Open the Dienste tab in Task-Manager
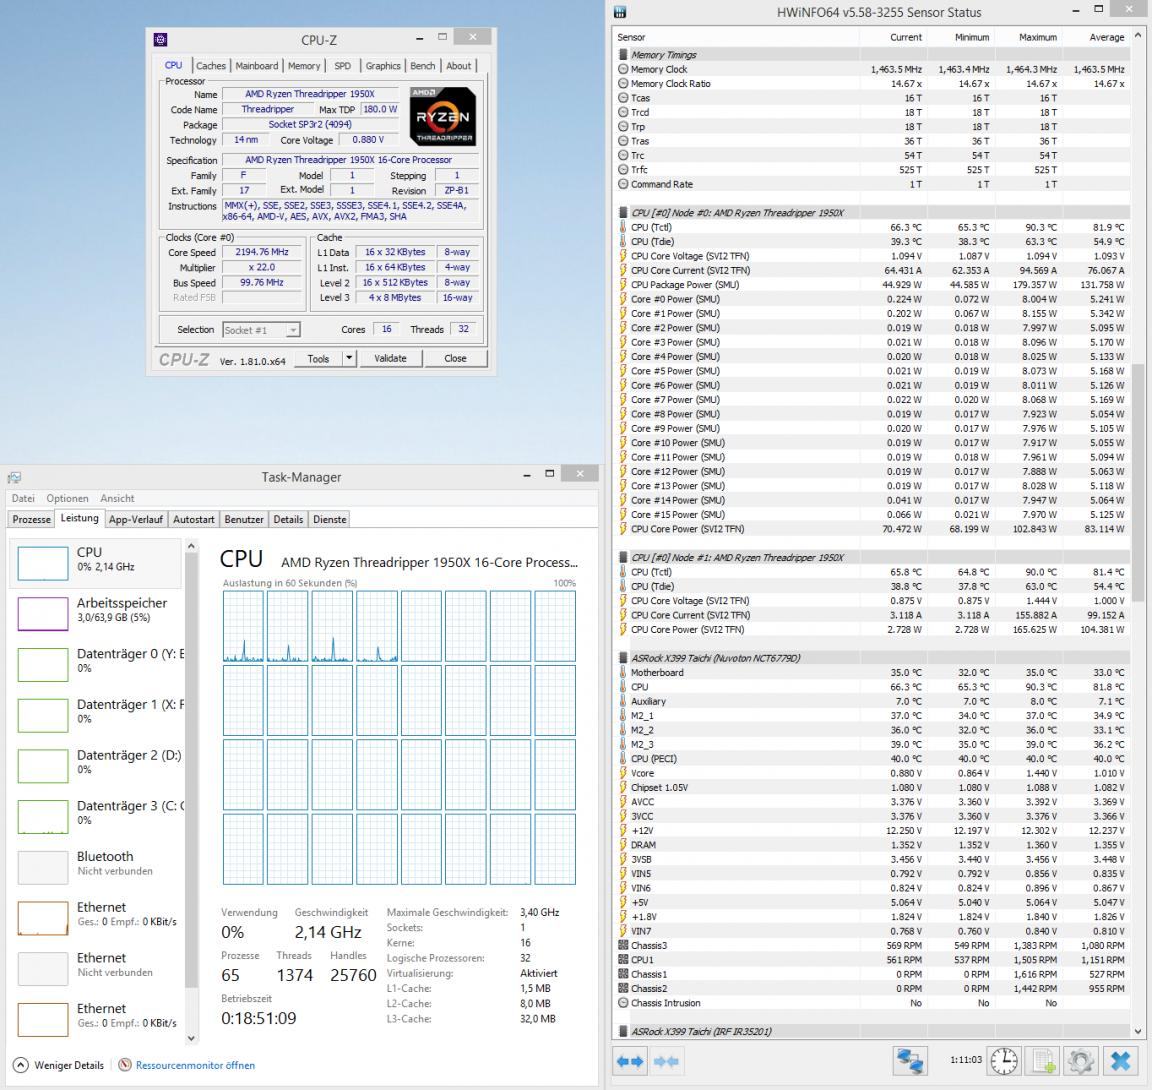The image size is (1152, 1090). pyautogui.click(x=330, y=519)
